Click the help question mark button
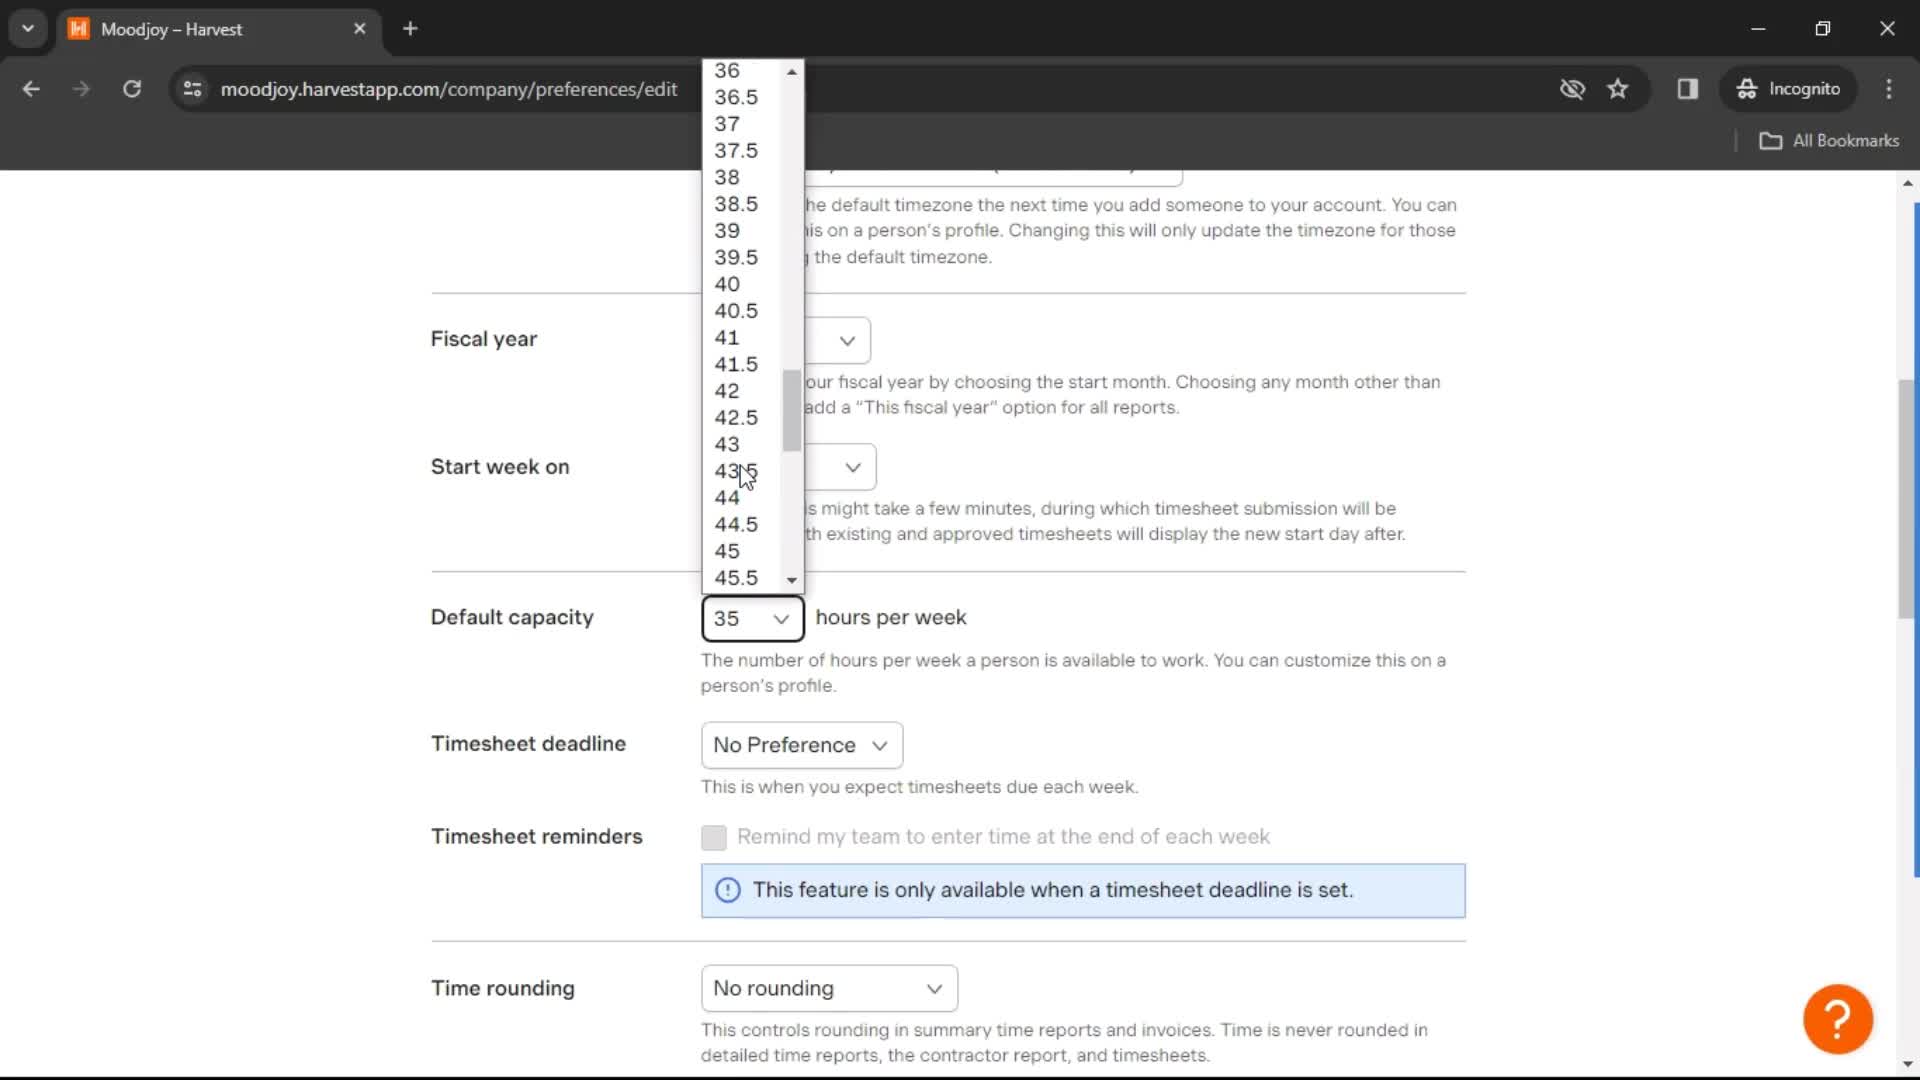The width and height of the screenshot is (1920, 1080). (x=1842, y=1018)
